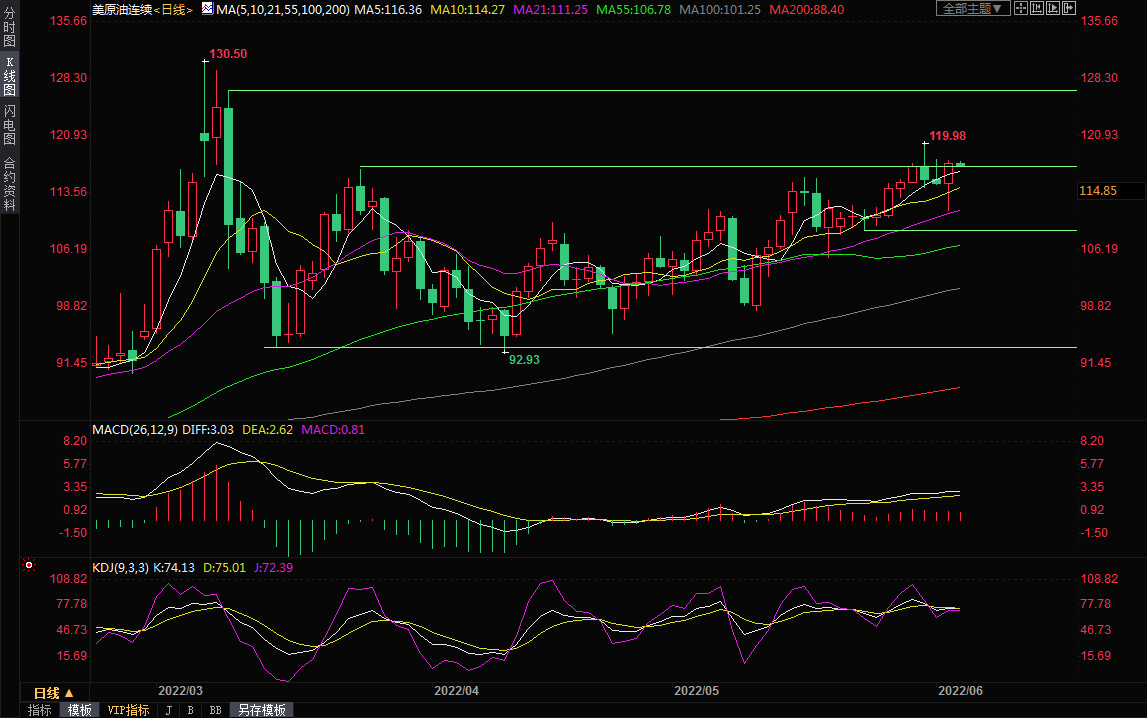Select the 模板 bottom tab
Screen dimensions: 1147x718
pos(79,710)
